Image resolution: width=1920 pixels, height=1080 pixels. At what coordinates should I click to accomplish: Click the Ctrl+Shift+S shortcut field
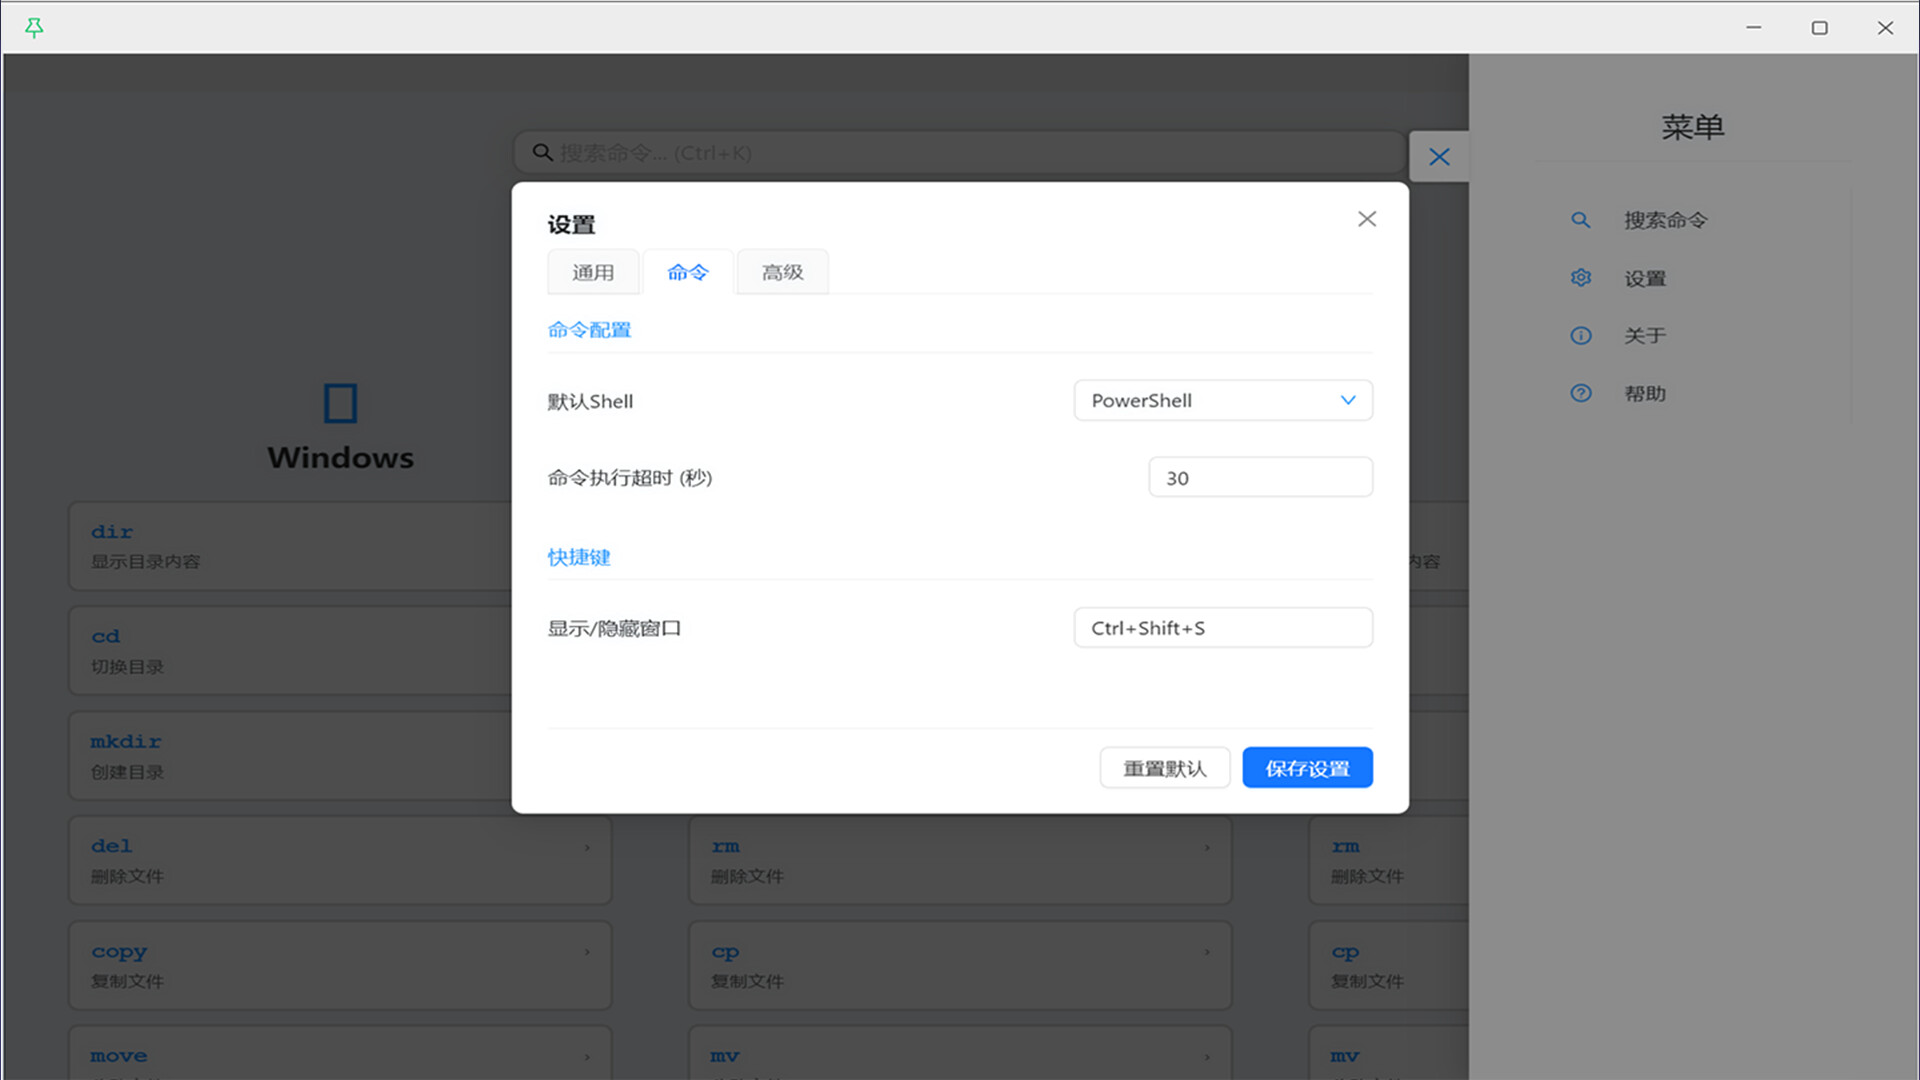(1222, 627)
